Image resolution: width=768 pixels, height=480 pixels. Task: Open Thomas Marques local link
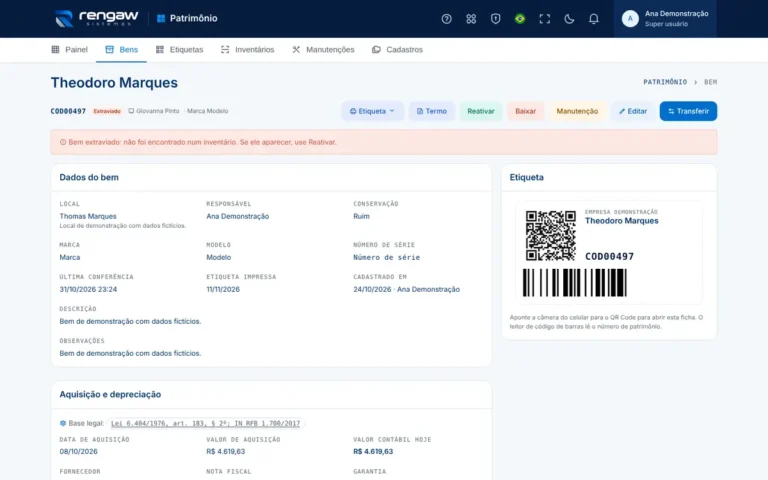[x=88, y=216]
